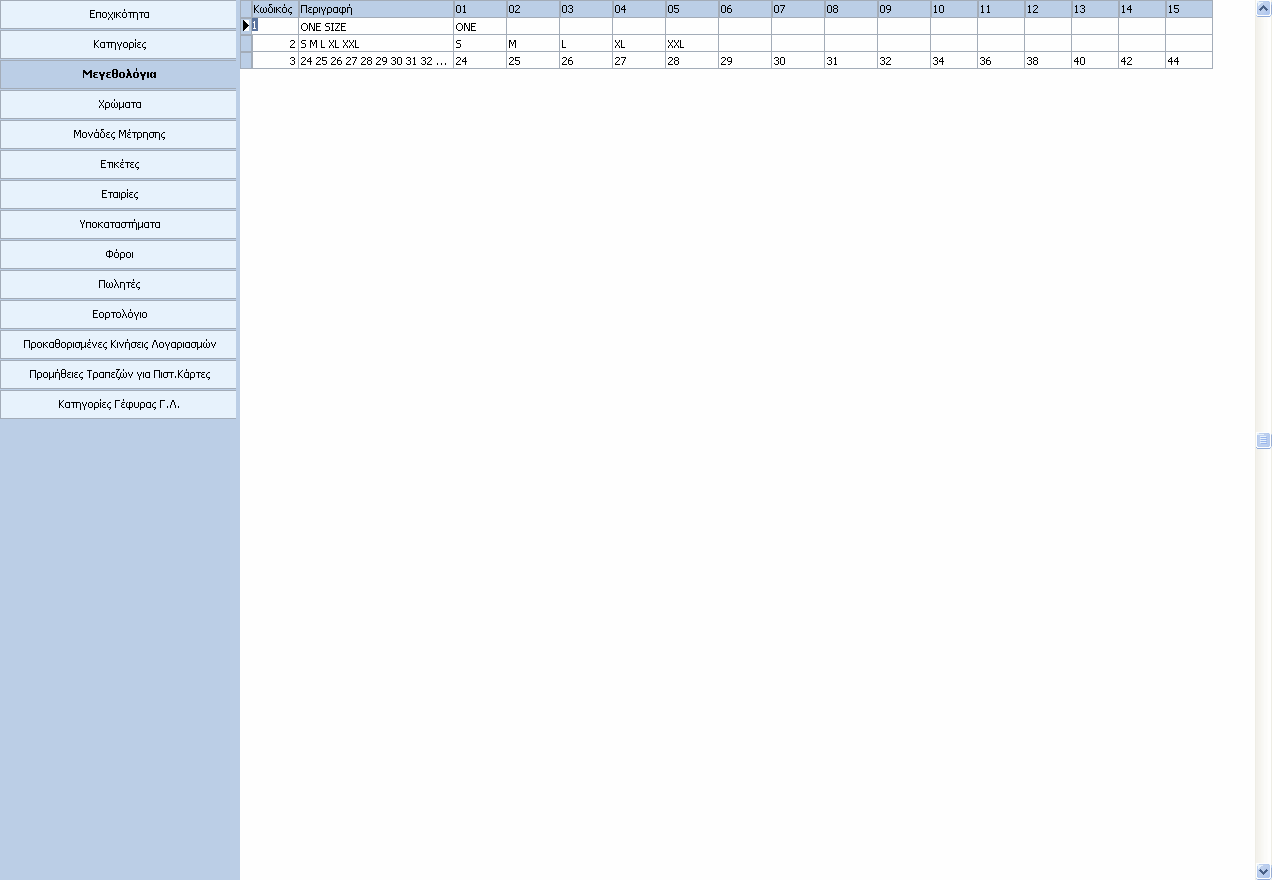Click the size 34 cell
Screen dimensions: 1272x880
[953, 61]
